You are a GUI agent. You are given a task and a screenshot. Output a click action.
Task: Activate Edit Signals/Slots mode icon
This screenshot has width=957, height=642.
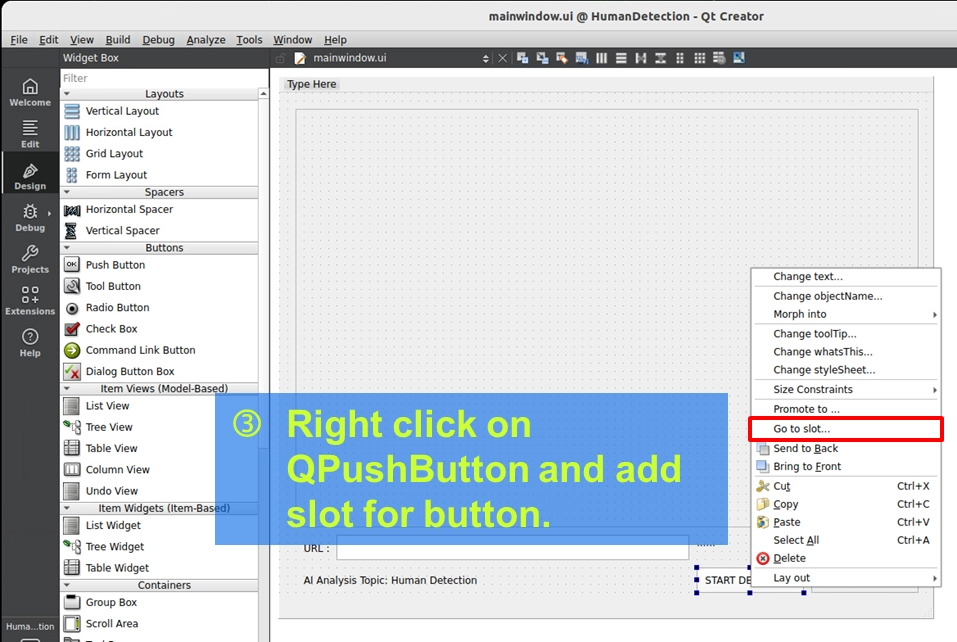pos(542,58)
